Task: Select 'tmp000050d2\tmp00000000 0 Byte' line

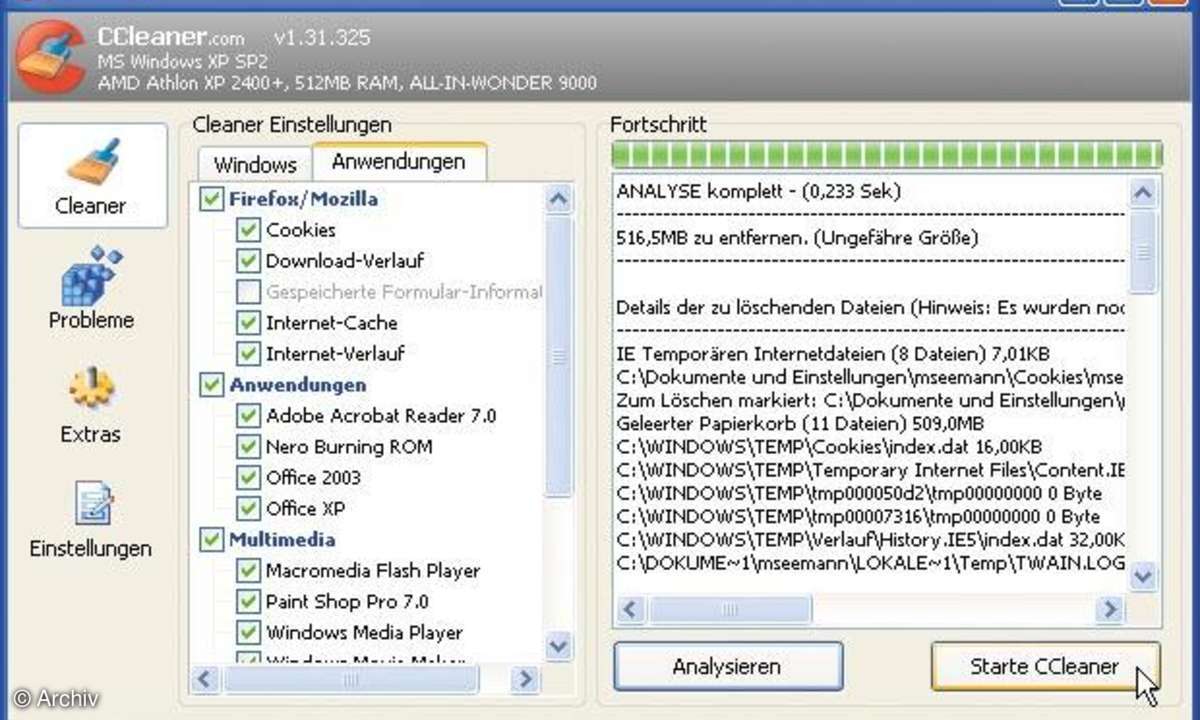Action: click(x=859, y=493)
